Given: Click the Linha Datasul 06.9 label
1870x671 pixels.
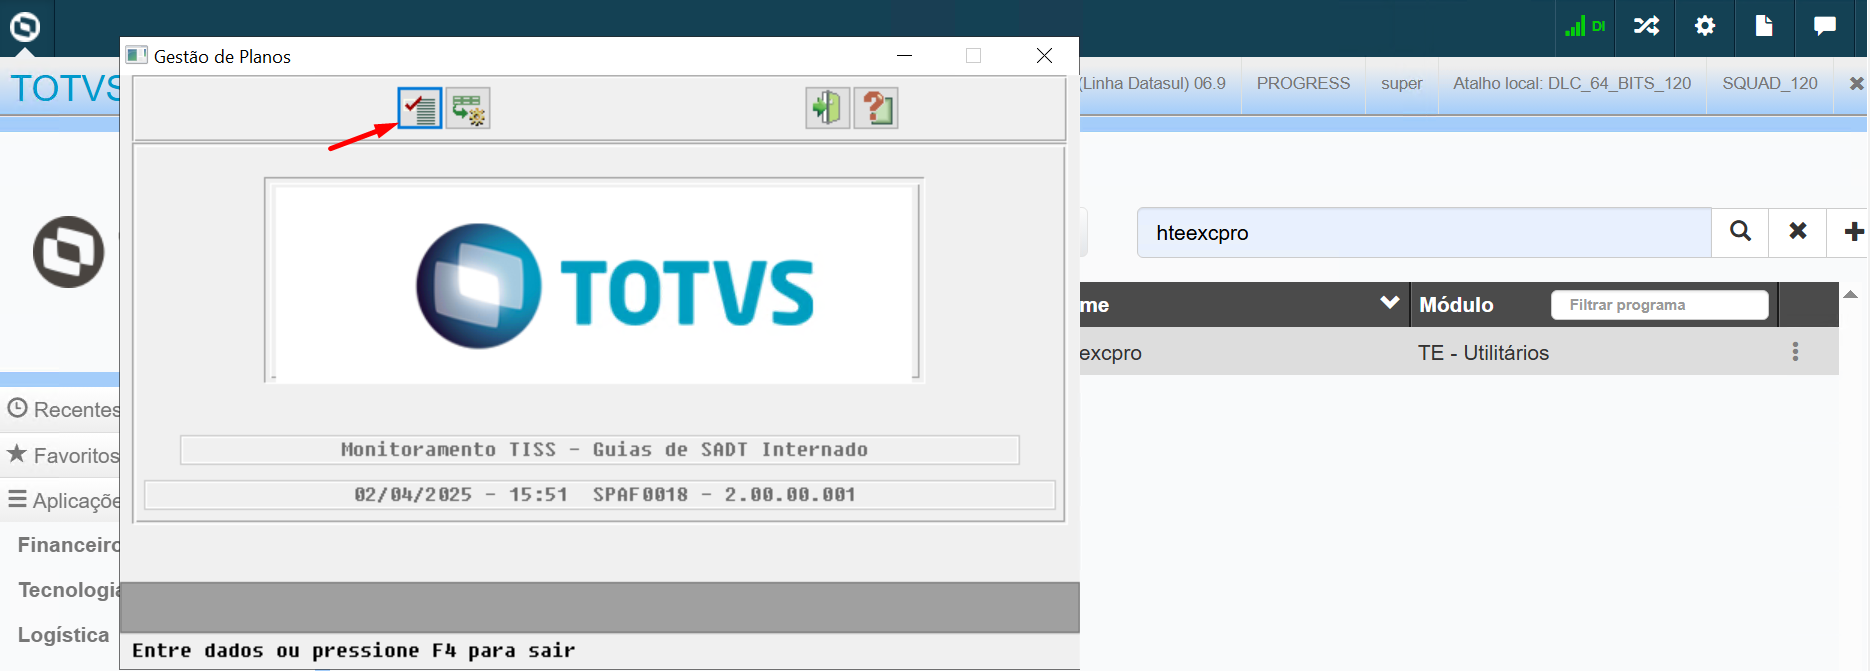Looking at the screenshot, I should 1153,84.
